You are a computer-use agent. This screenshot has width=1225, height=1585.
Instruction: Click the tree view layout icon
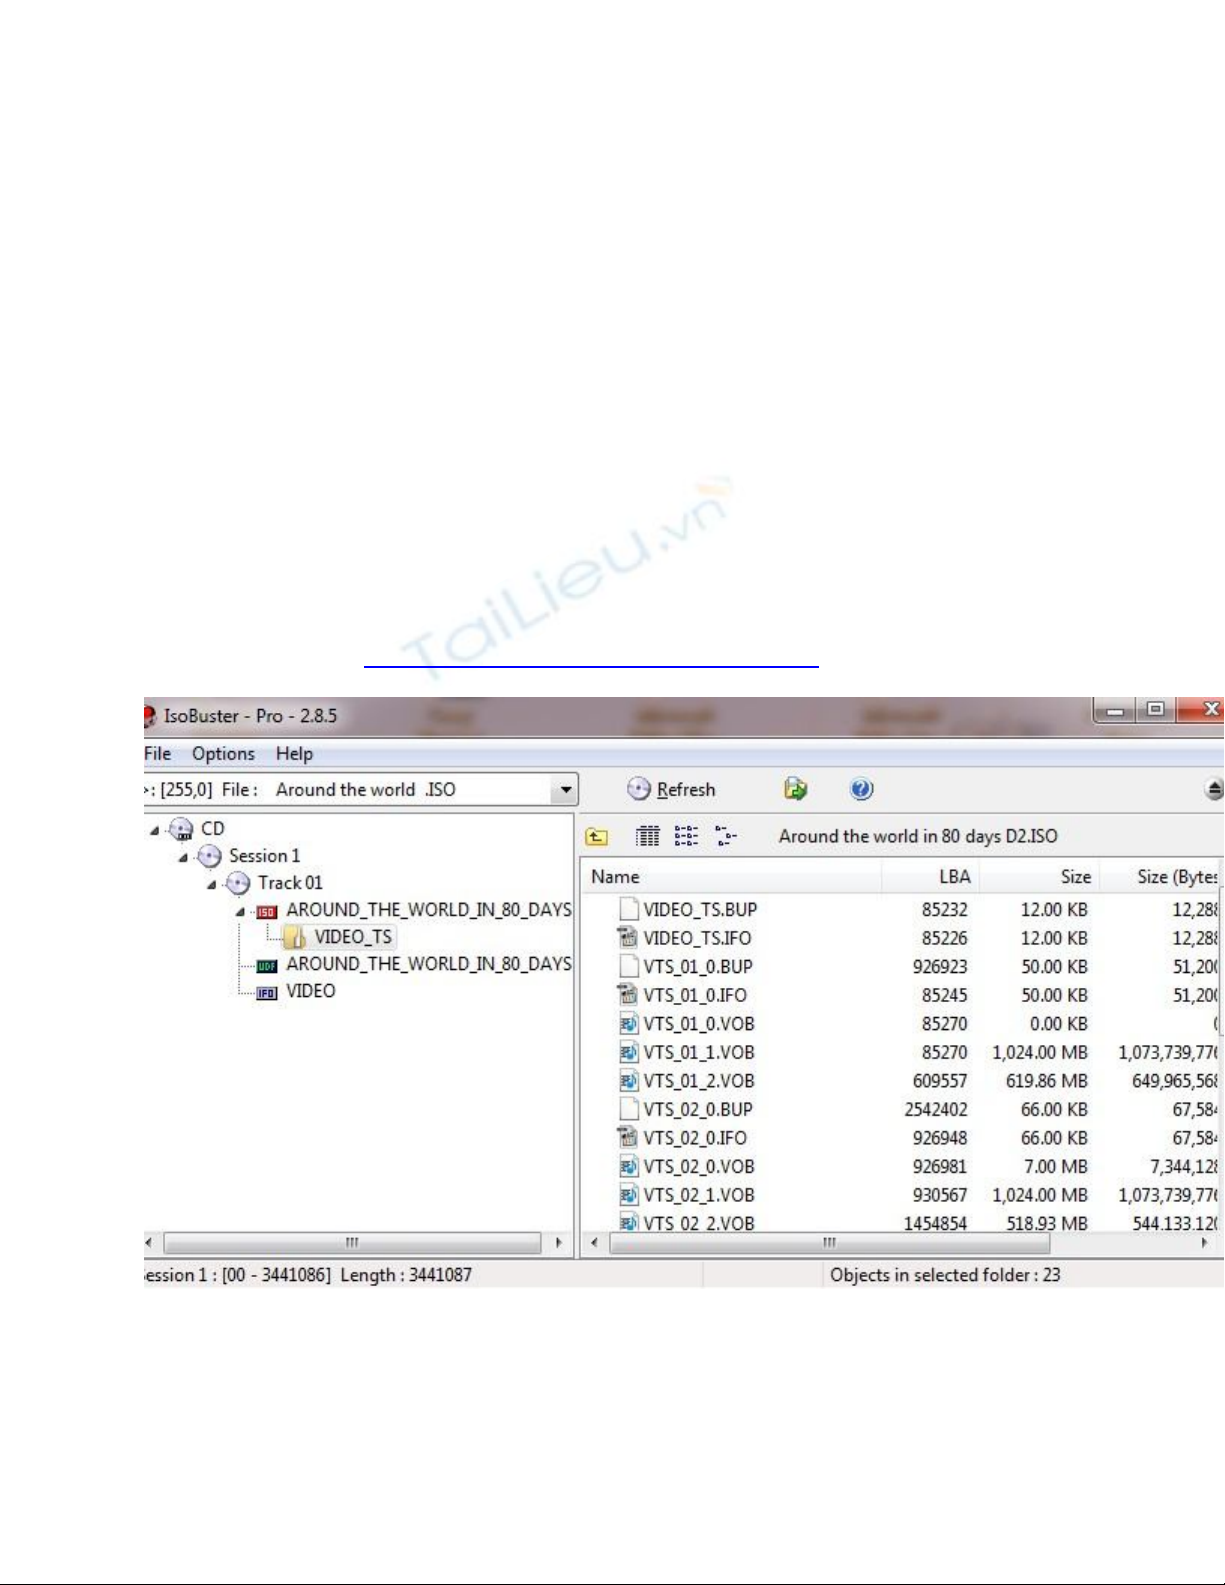726,836
